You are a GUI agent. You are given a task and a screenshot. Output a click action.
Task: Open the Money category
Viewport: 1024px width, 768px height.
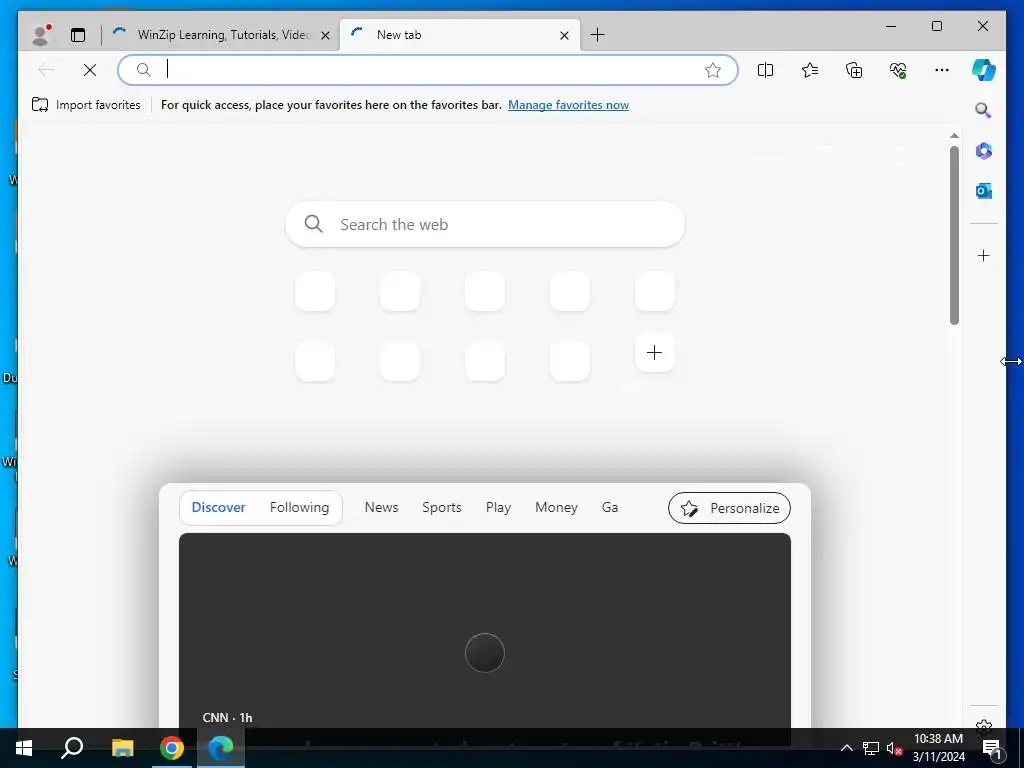point(556,507)
